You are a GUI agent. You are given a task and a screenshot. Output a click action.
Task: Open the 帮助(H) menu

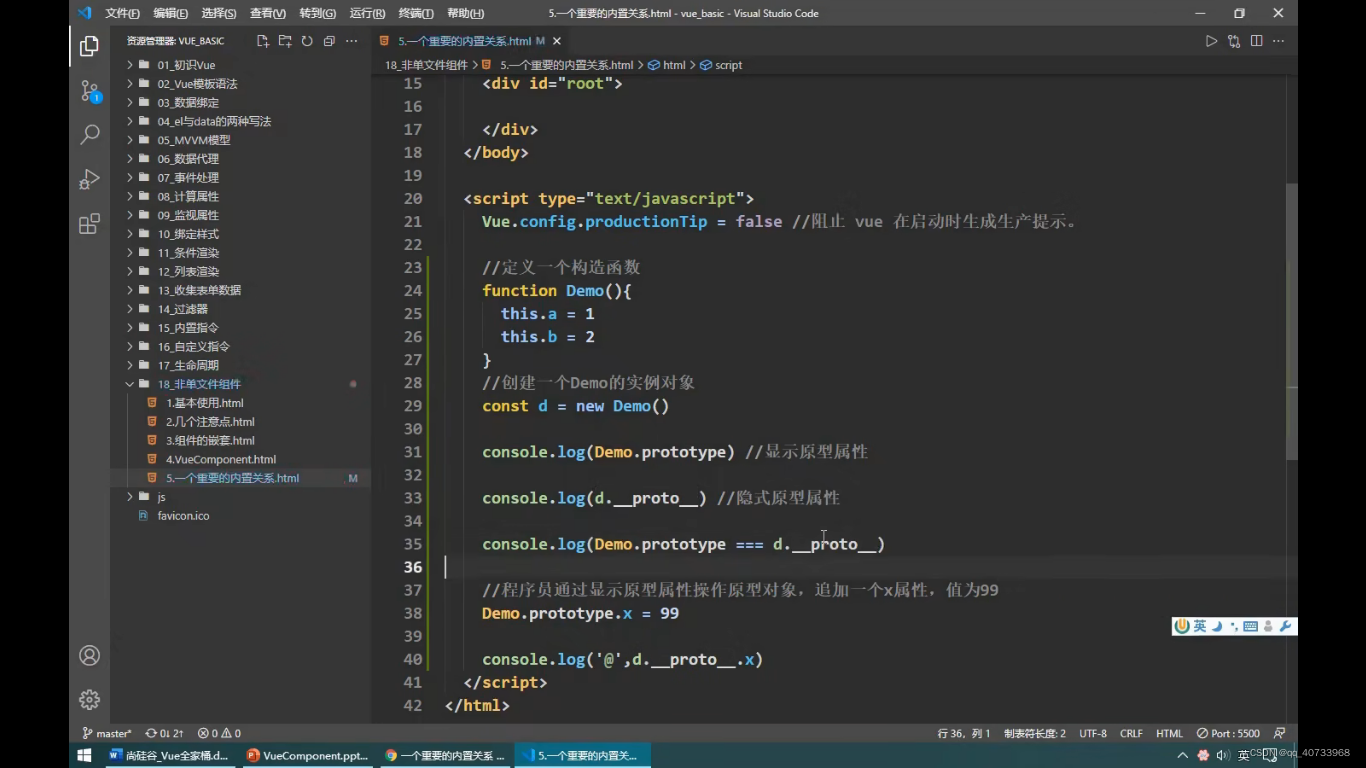click(465, 13)
